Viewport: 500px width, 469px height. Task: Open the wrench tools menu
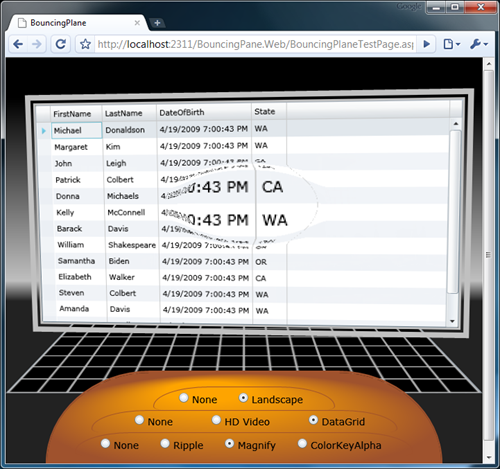coord(479,44)
